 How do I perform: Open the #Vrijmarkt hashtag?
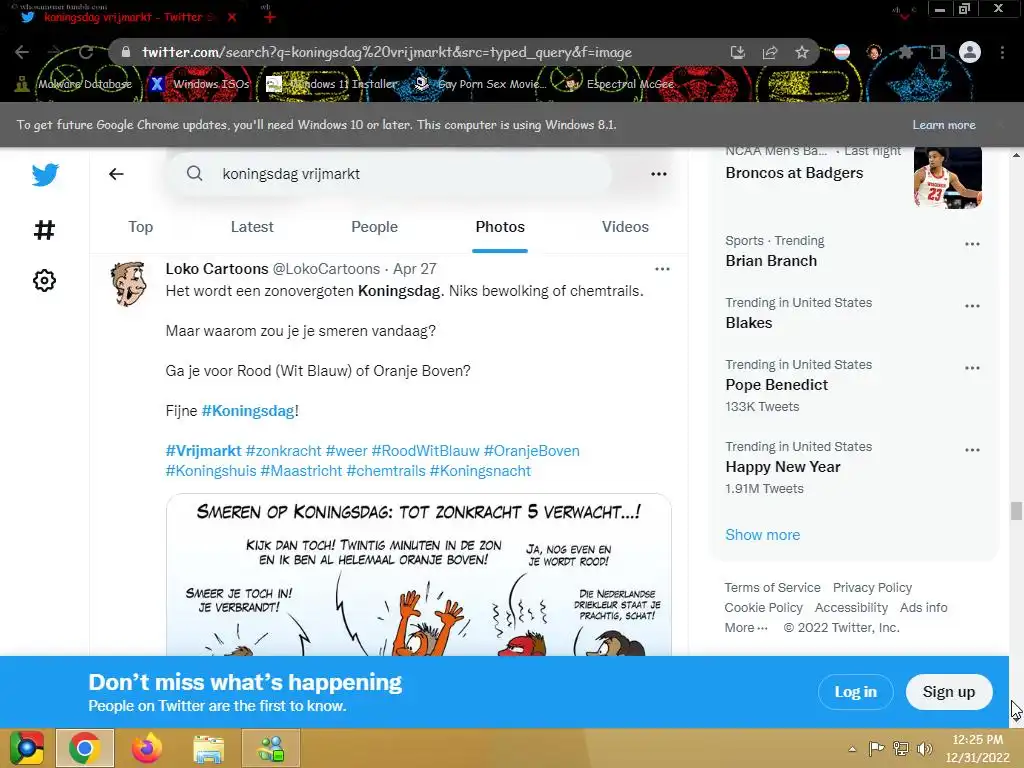[x=203, y=451]
